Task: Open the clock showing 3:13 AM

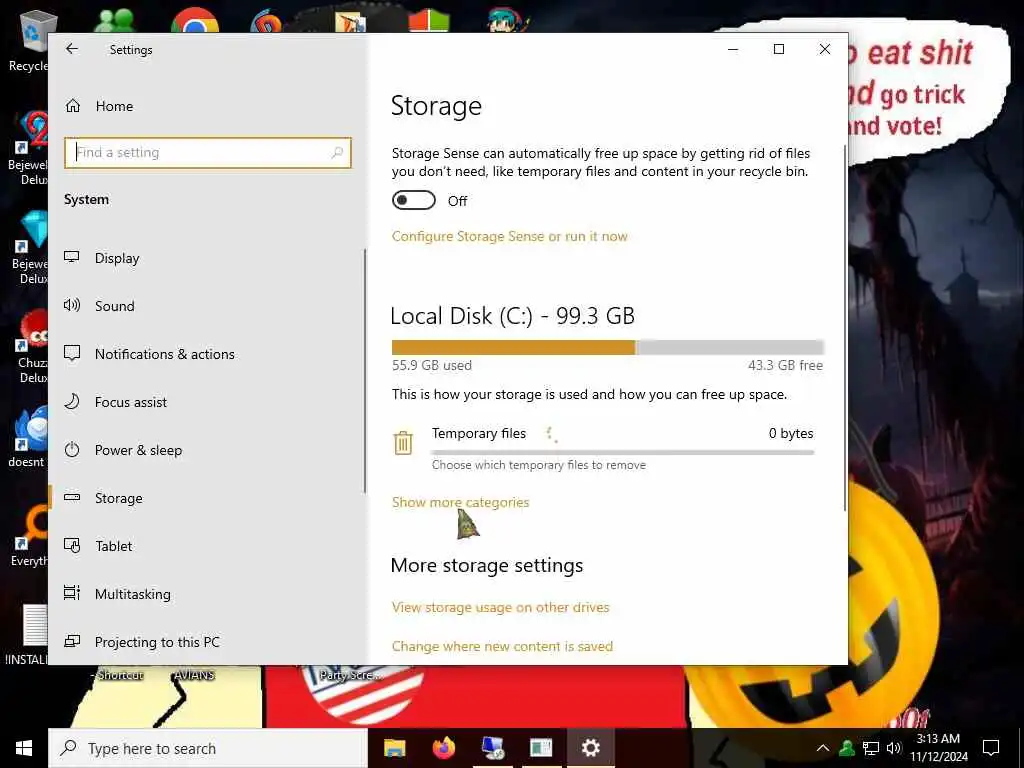Action: (x=938, y=748)
